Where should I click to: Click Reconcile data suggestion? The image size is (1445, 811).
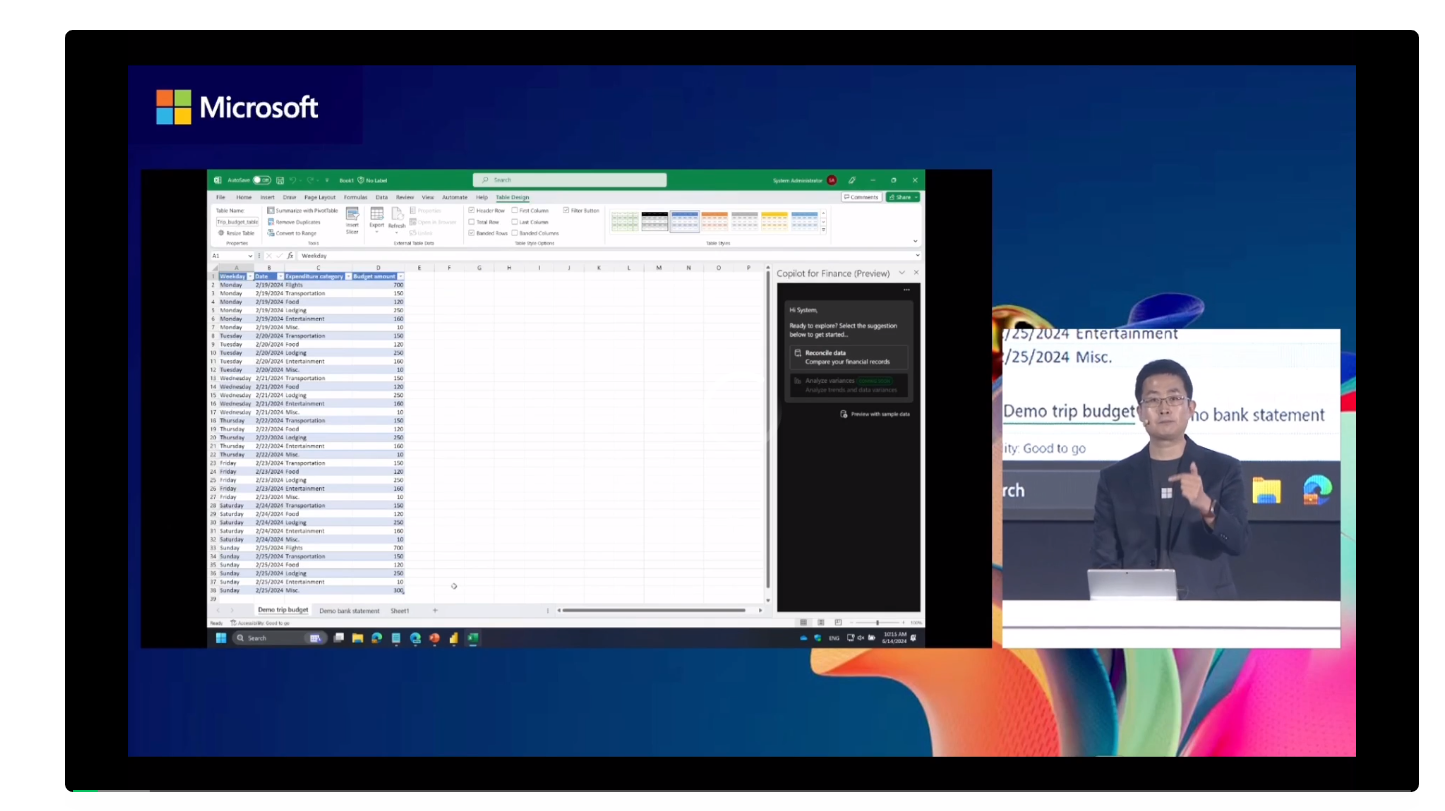pyautogui.click(x=849, y=357)
